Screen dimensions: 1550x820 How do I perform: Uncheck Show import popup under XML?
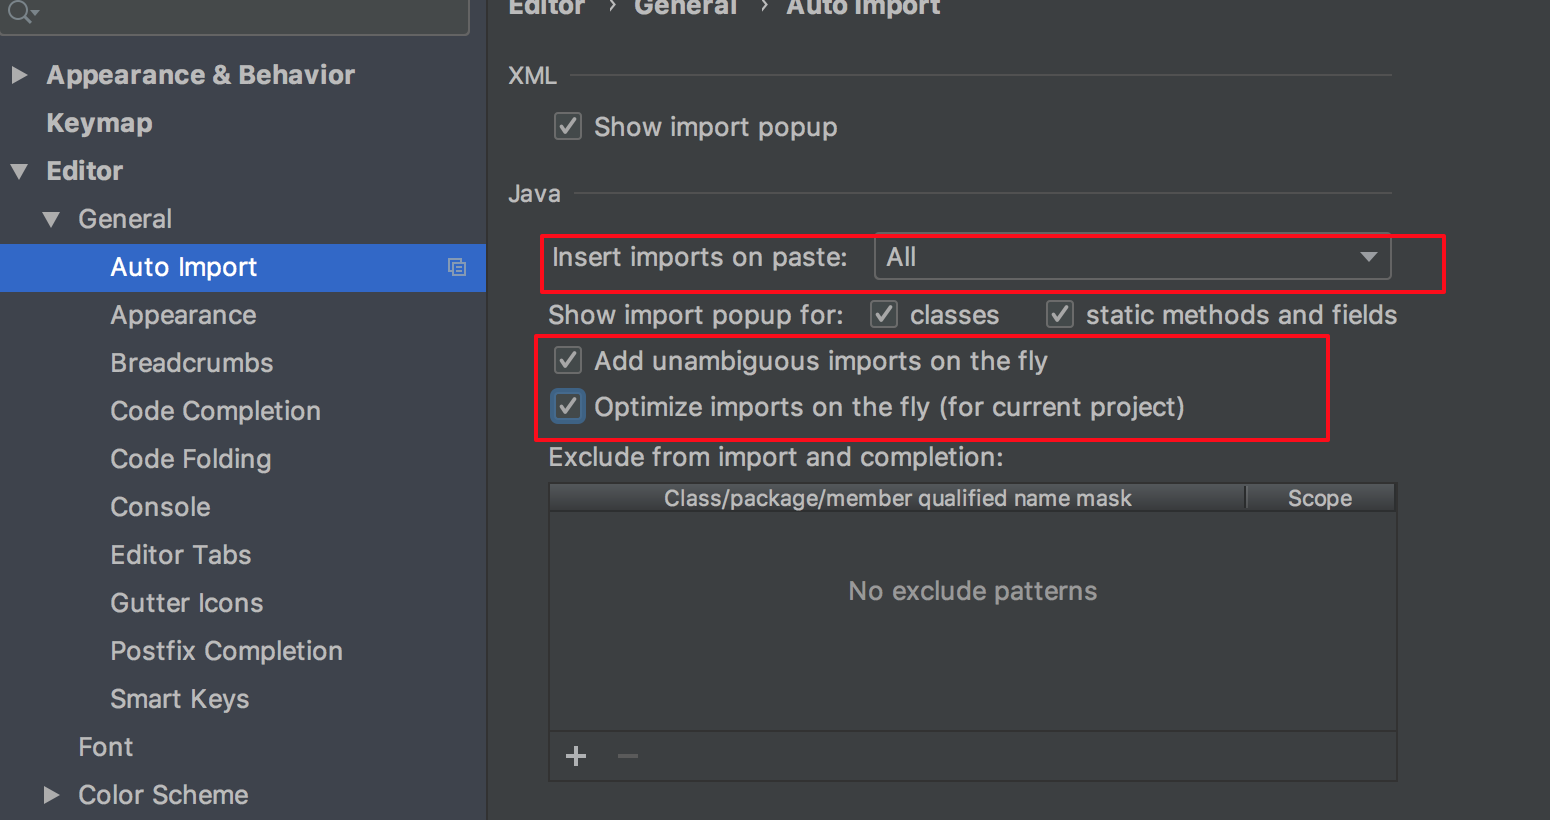567,126
